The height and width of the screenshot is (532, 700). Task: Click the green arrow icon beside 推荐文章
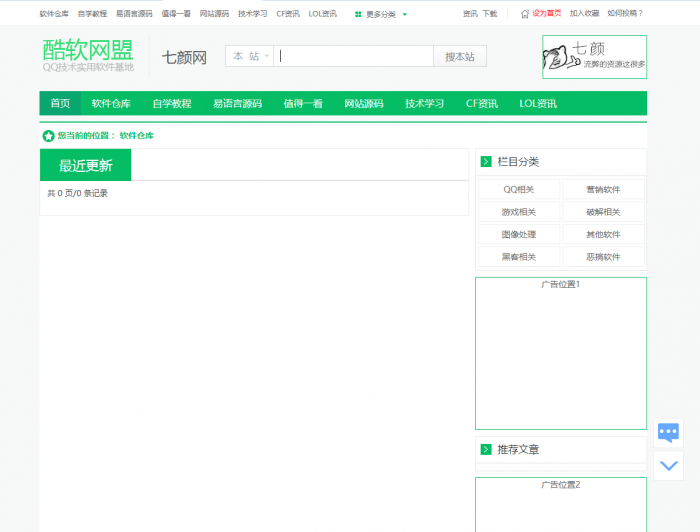click(x=486, y=450)
